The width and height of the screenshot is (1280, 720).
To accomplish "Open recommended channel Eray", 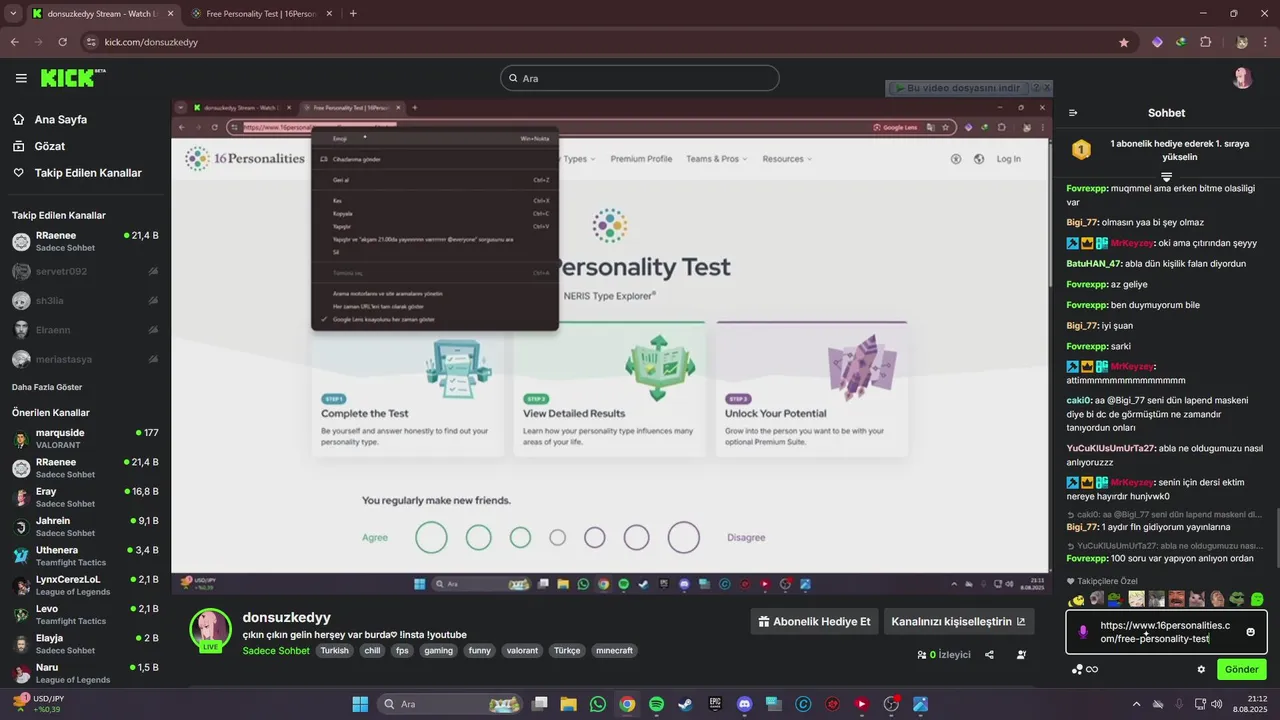I will coord(85,497).
